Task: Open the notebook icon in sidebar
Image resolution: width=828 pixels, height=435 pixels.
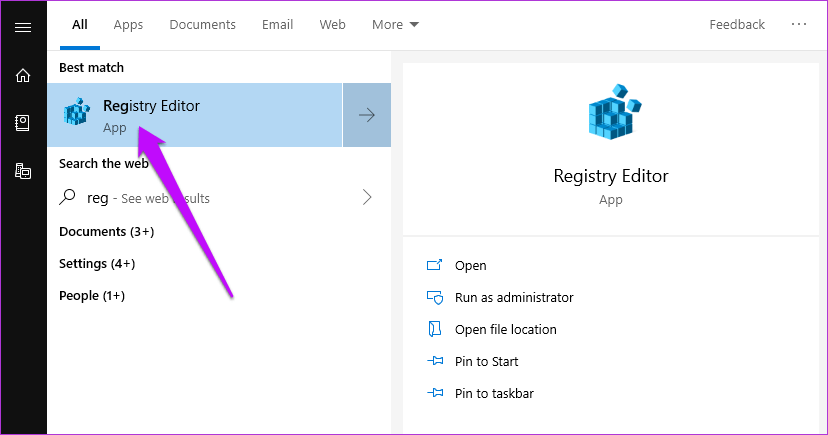Action: (x=23, y=123)
